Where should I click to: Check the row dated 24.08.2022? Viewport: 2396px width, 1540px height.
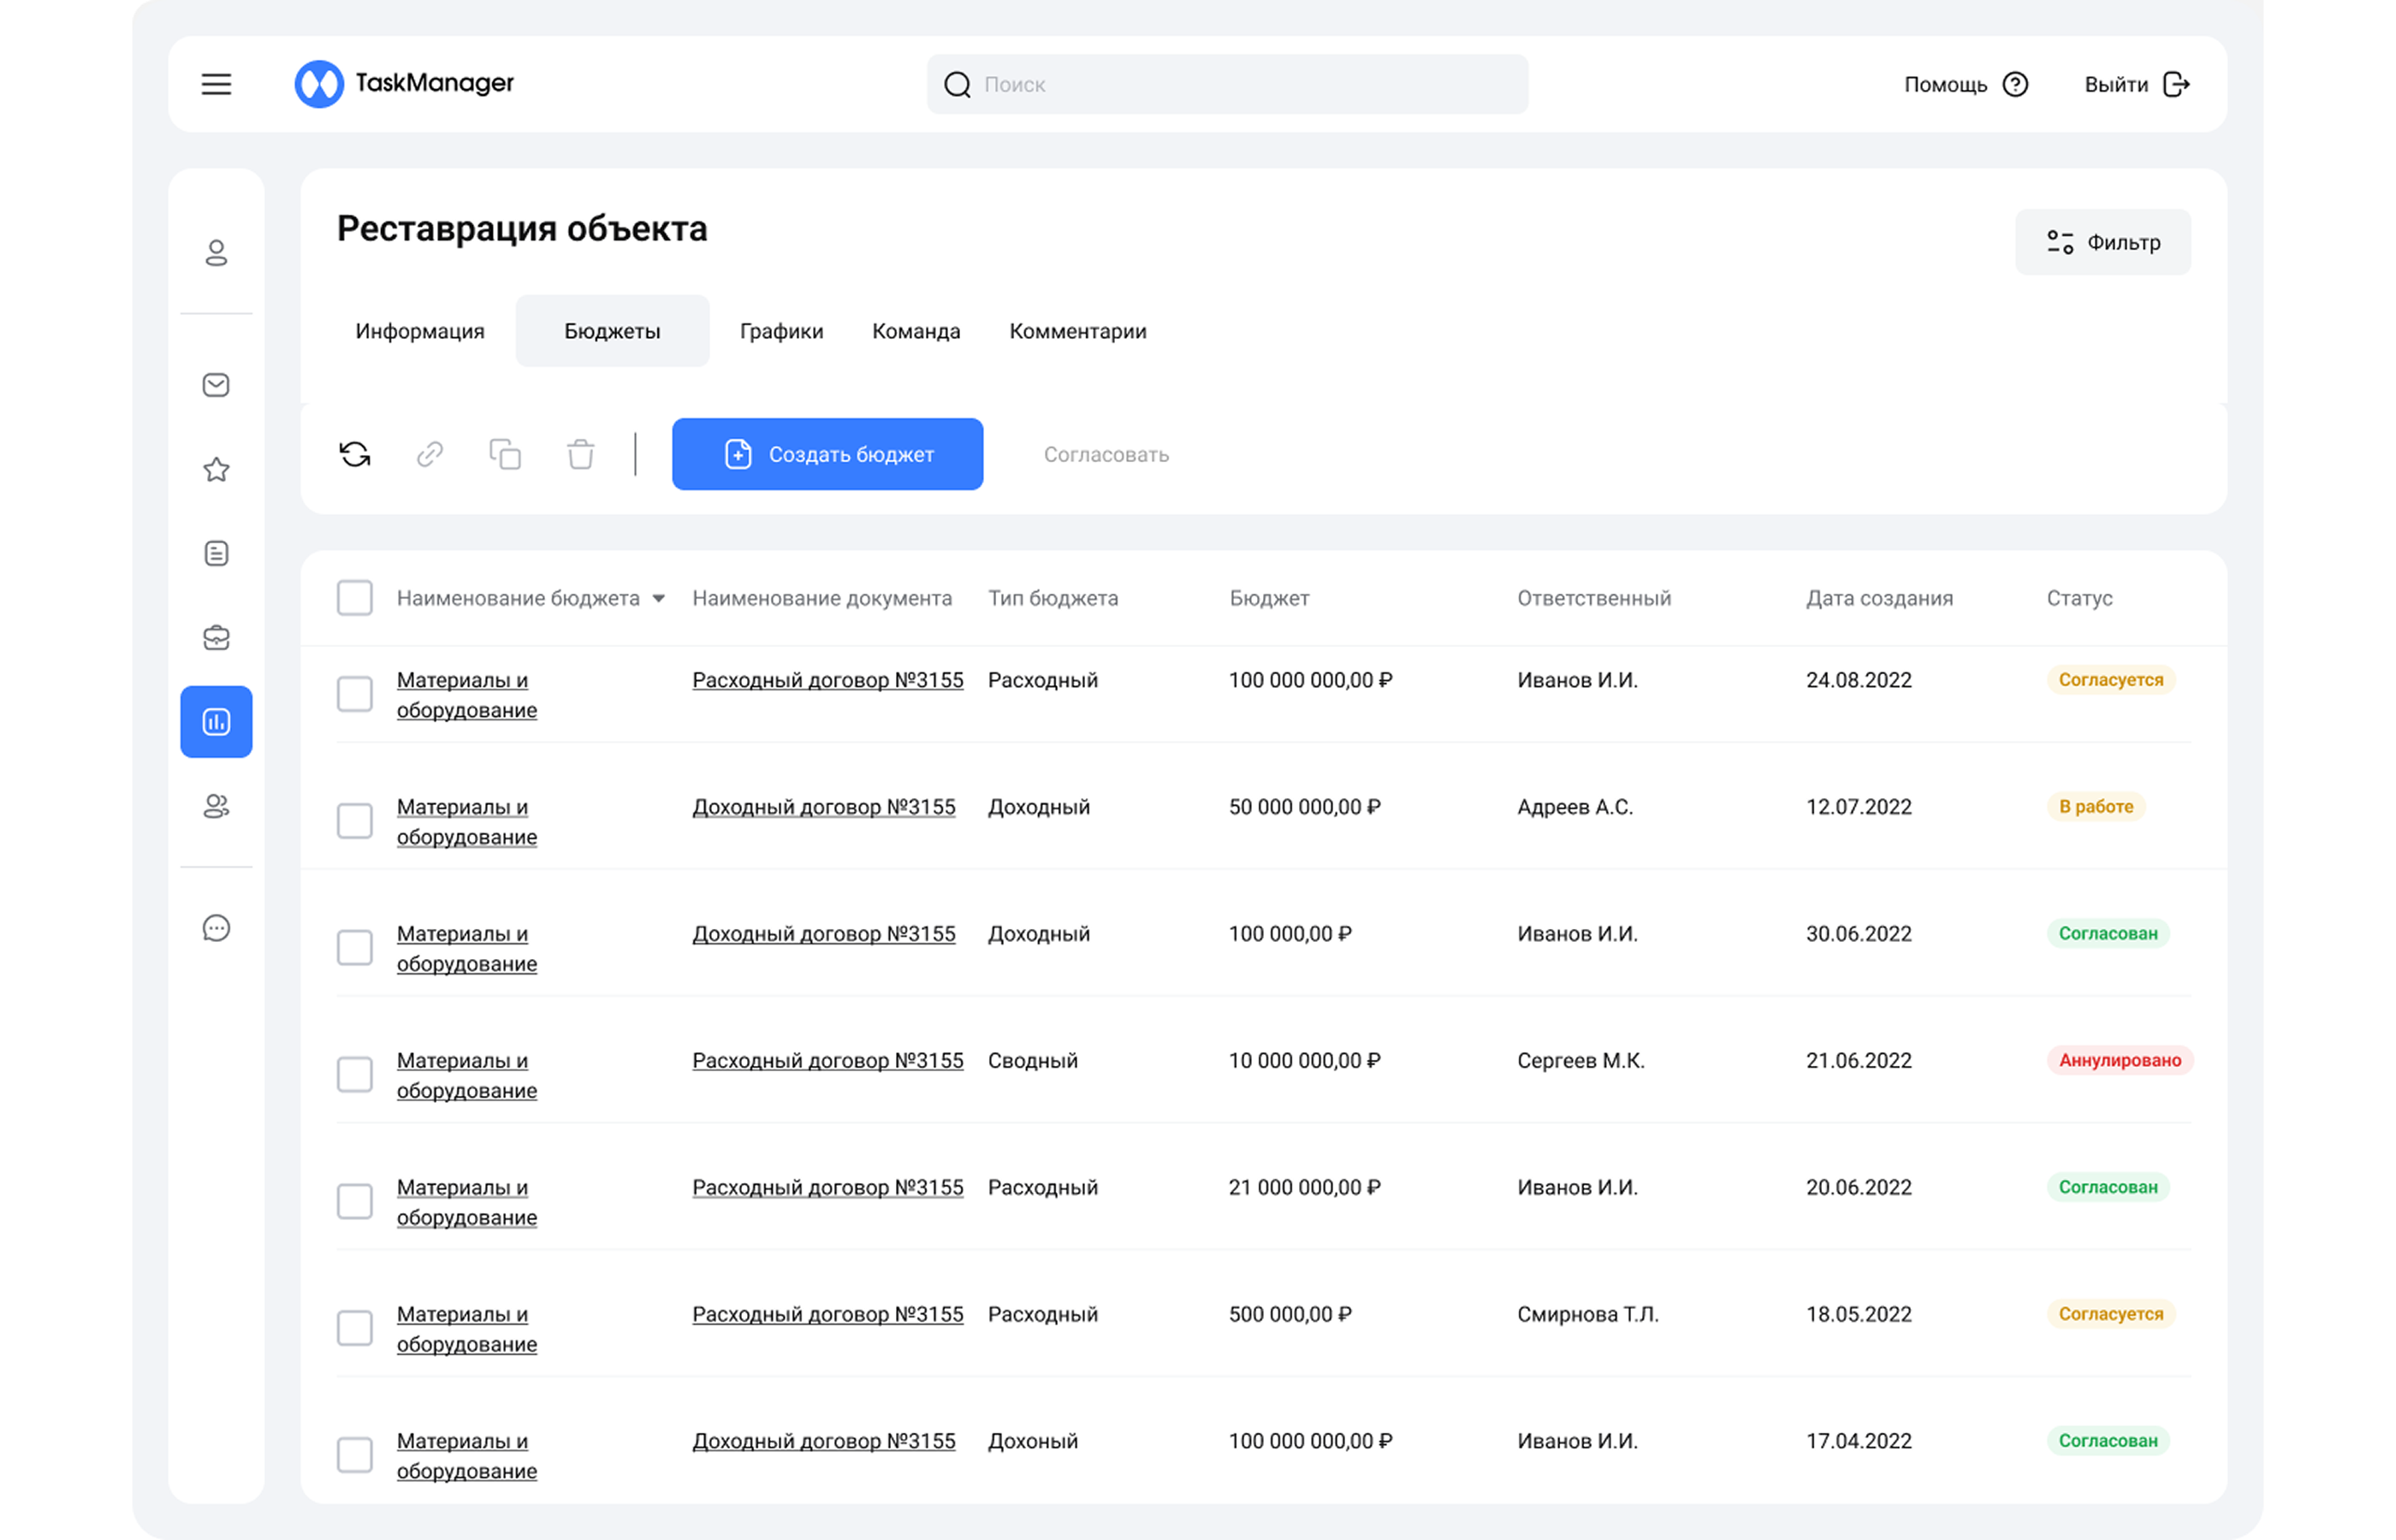click(354, 694)
